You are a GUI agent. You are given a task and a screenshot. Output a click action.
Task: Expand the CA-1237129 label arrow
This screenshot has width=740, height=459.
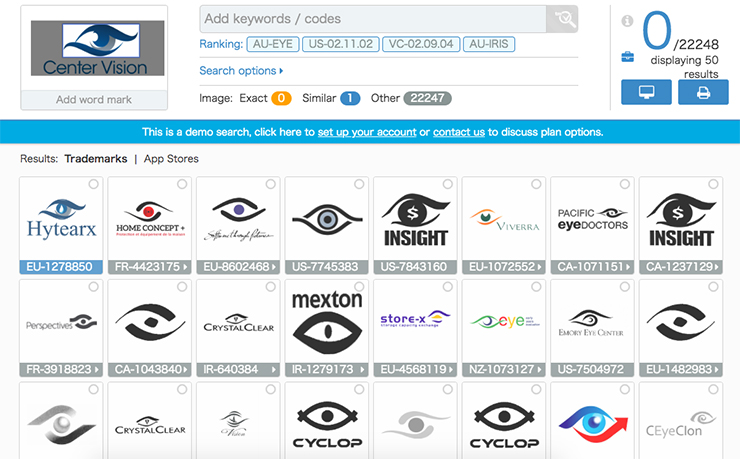point(716,267)
